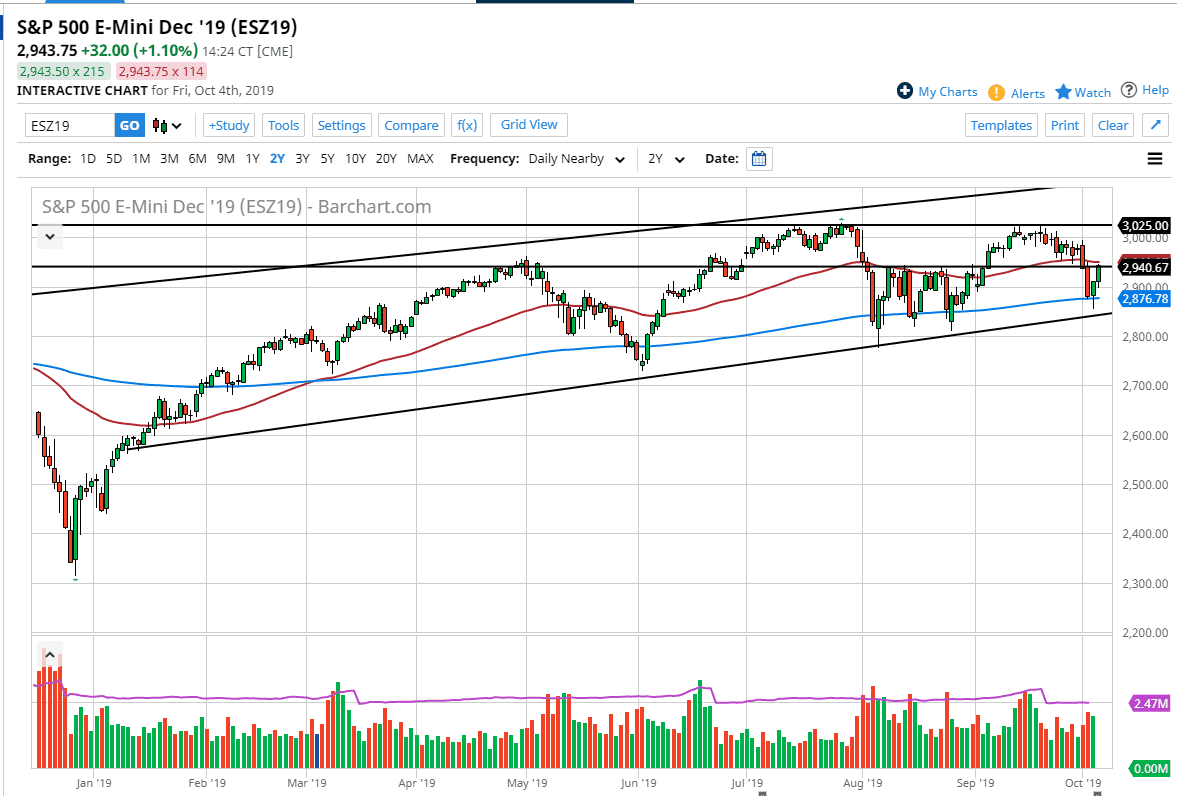The width and height of the screenshot is (1177, 796).
Task: Open Alerts via the exclamation icon
Action: [997, 92]
